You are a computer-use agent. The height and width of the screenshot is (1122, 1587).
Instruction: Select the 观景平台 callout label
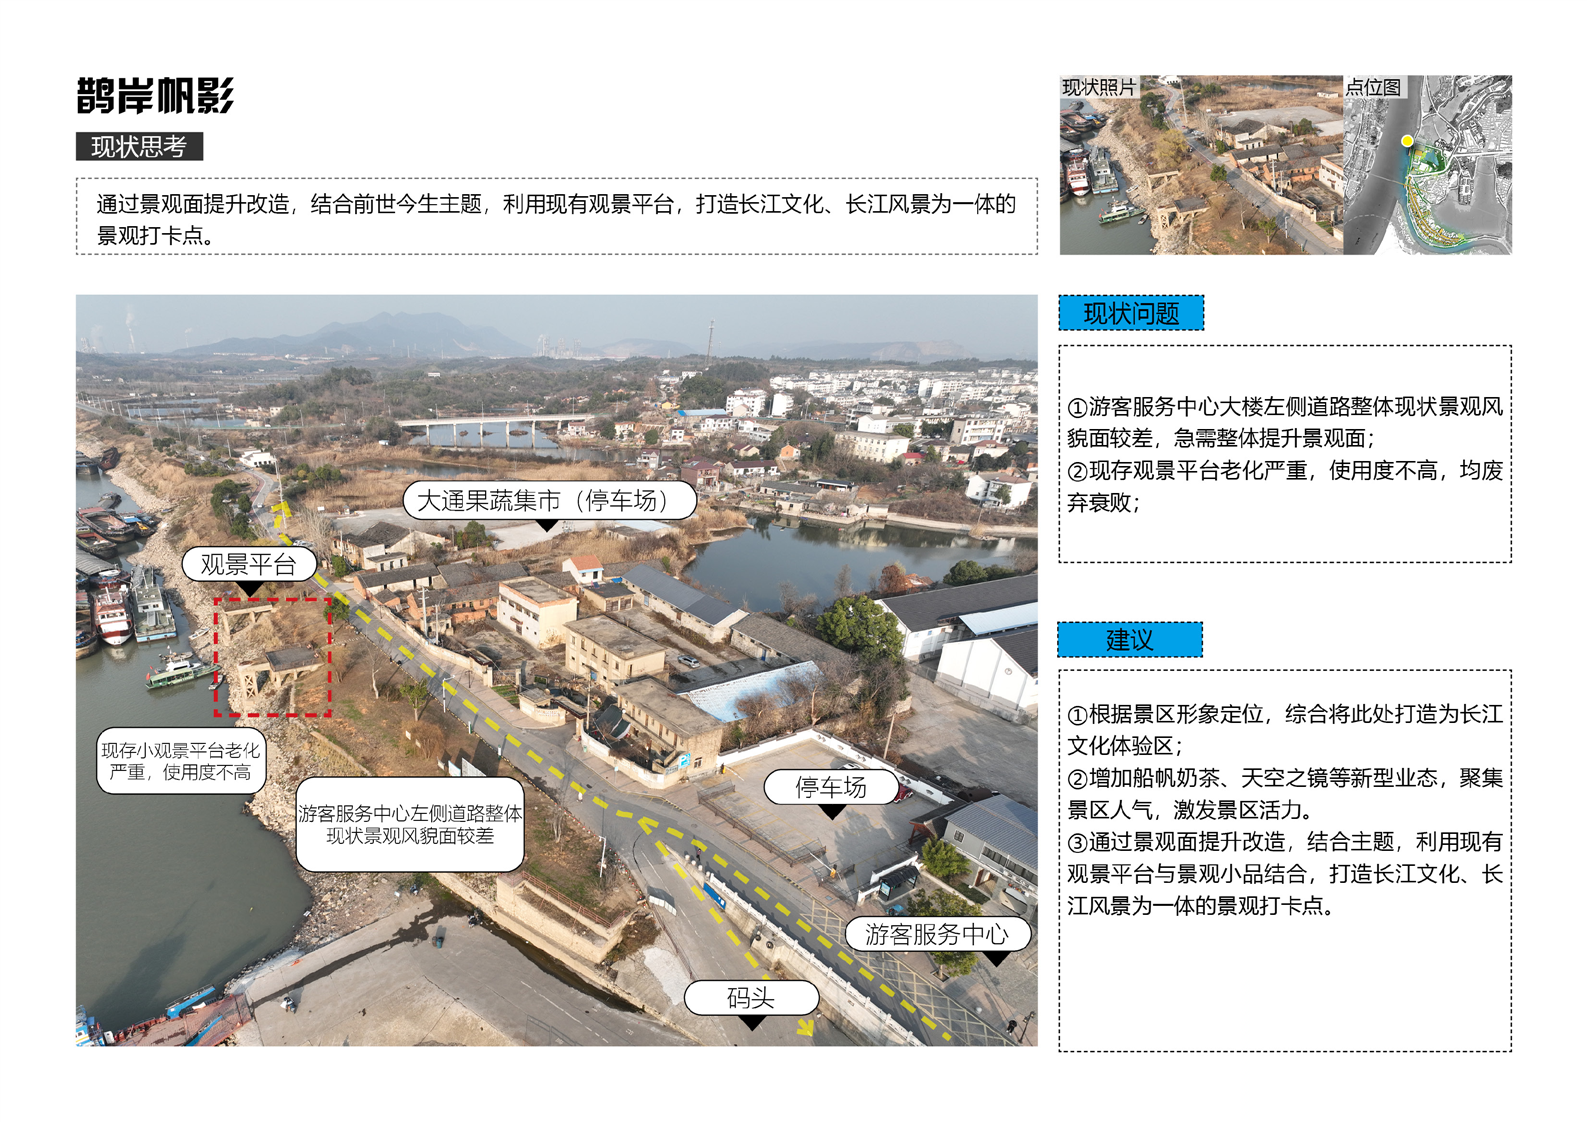point(249,565)
